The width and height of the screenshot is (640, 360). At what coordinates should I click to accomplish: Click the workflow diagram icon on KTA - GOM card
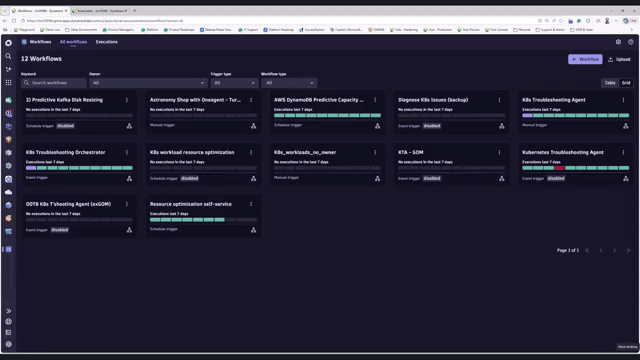click(x=502, y=178)
